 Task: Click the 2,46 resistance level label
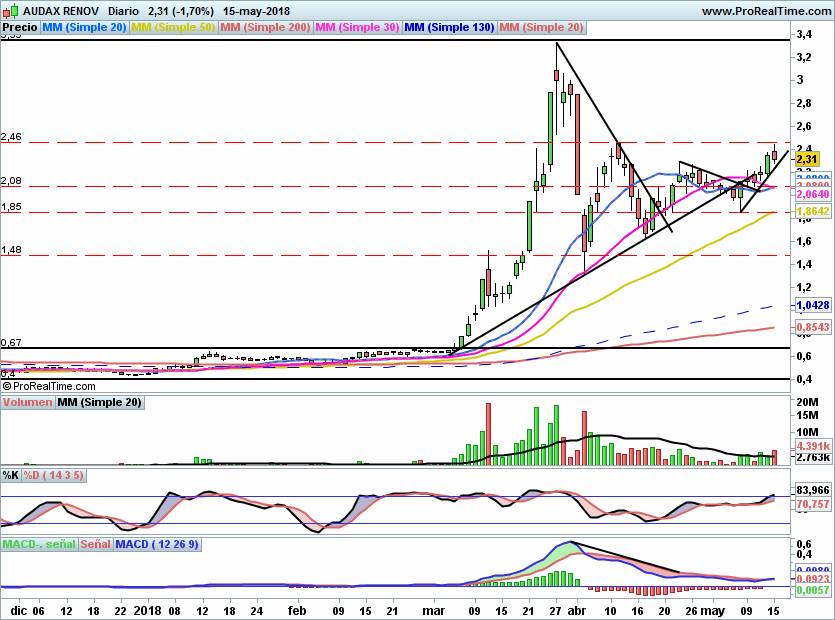pos(11,137)
